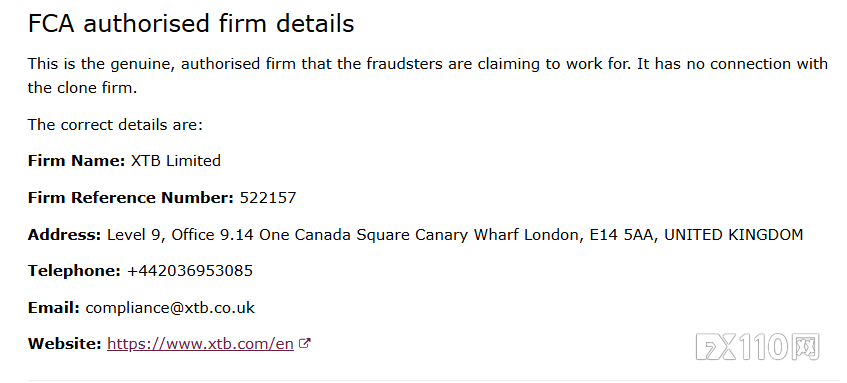The width and height of the screenshot is (847, 383).
Task: Click the external link icon after the URL
Action: 305,343
